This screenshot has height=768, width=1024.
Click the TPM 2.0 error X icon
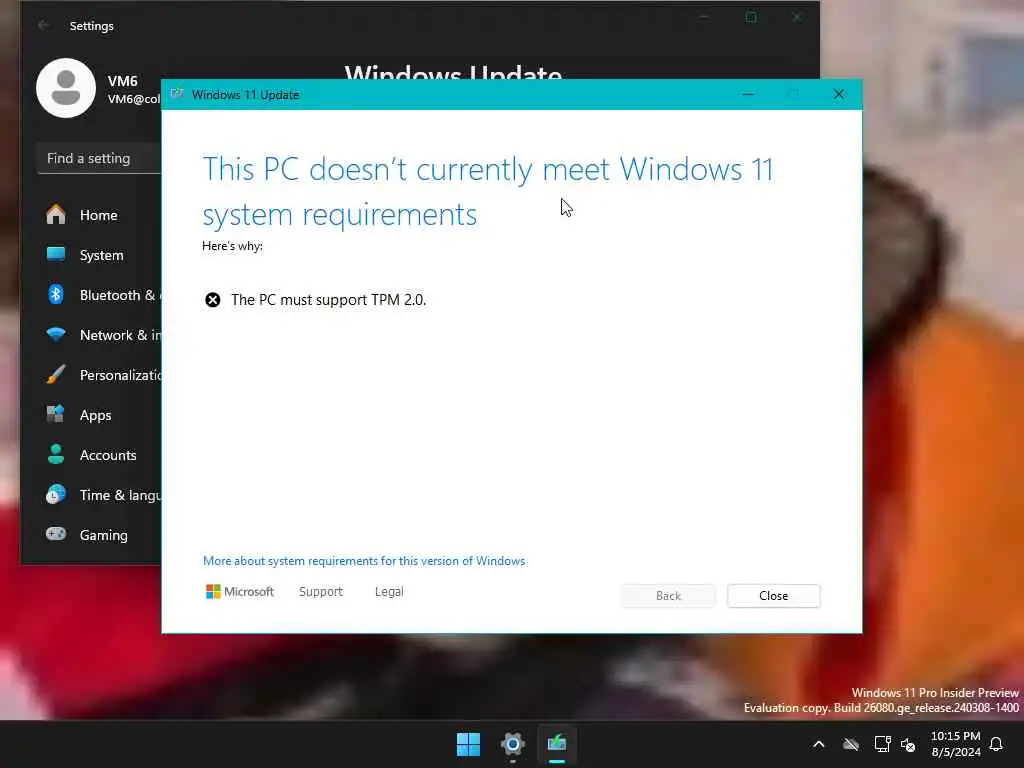click(213, 300)
